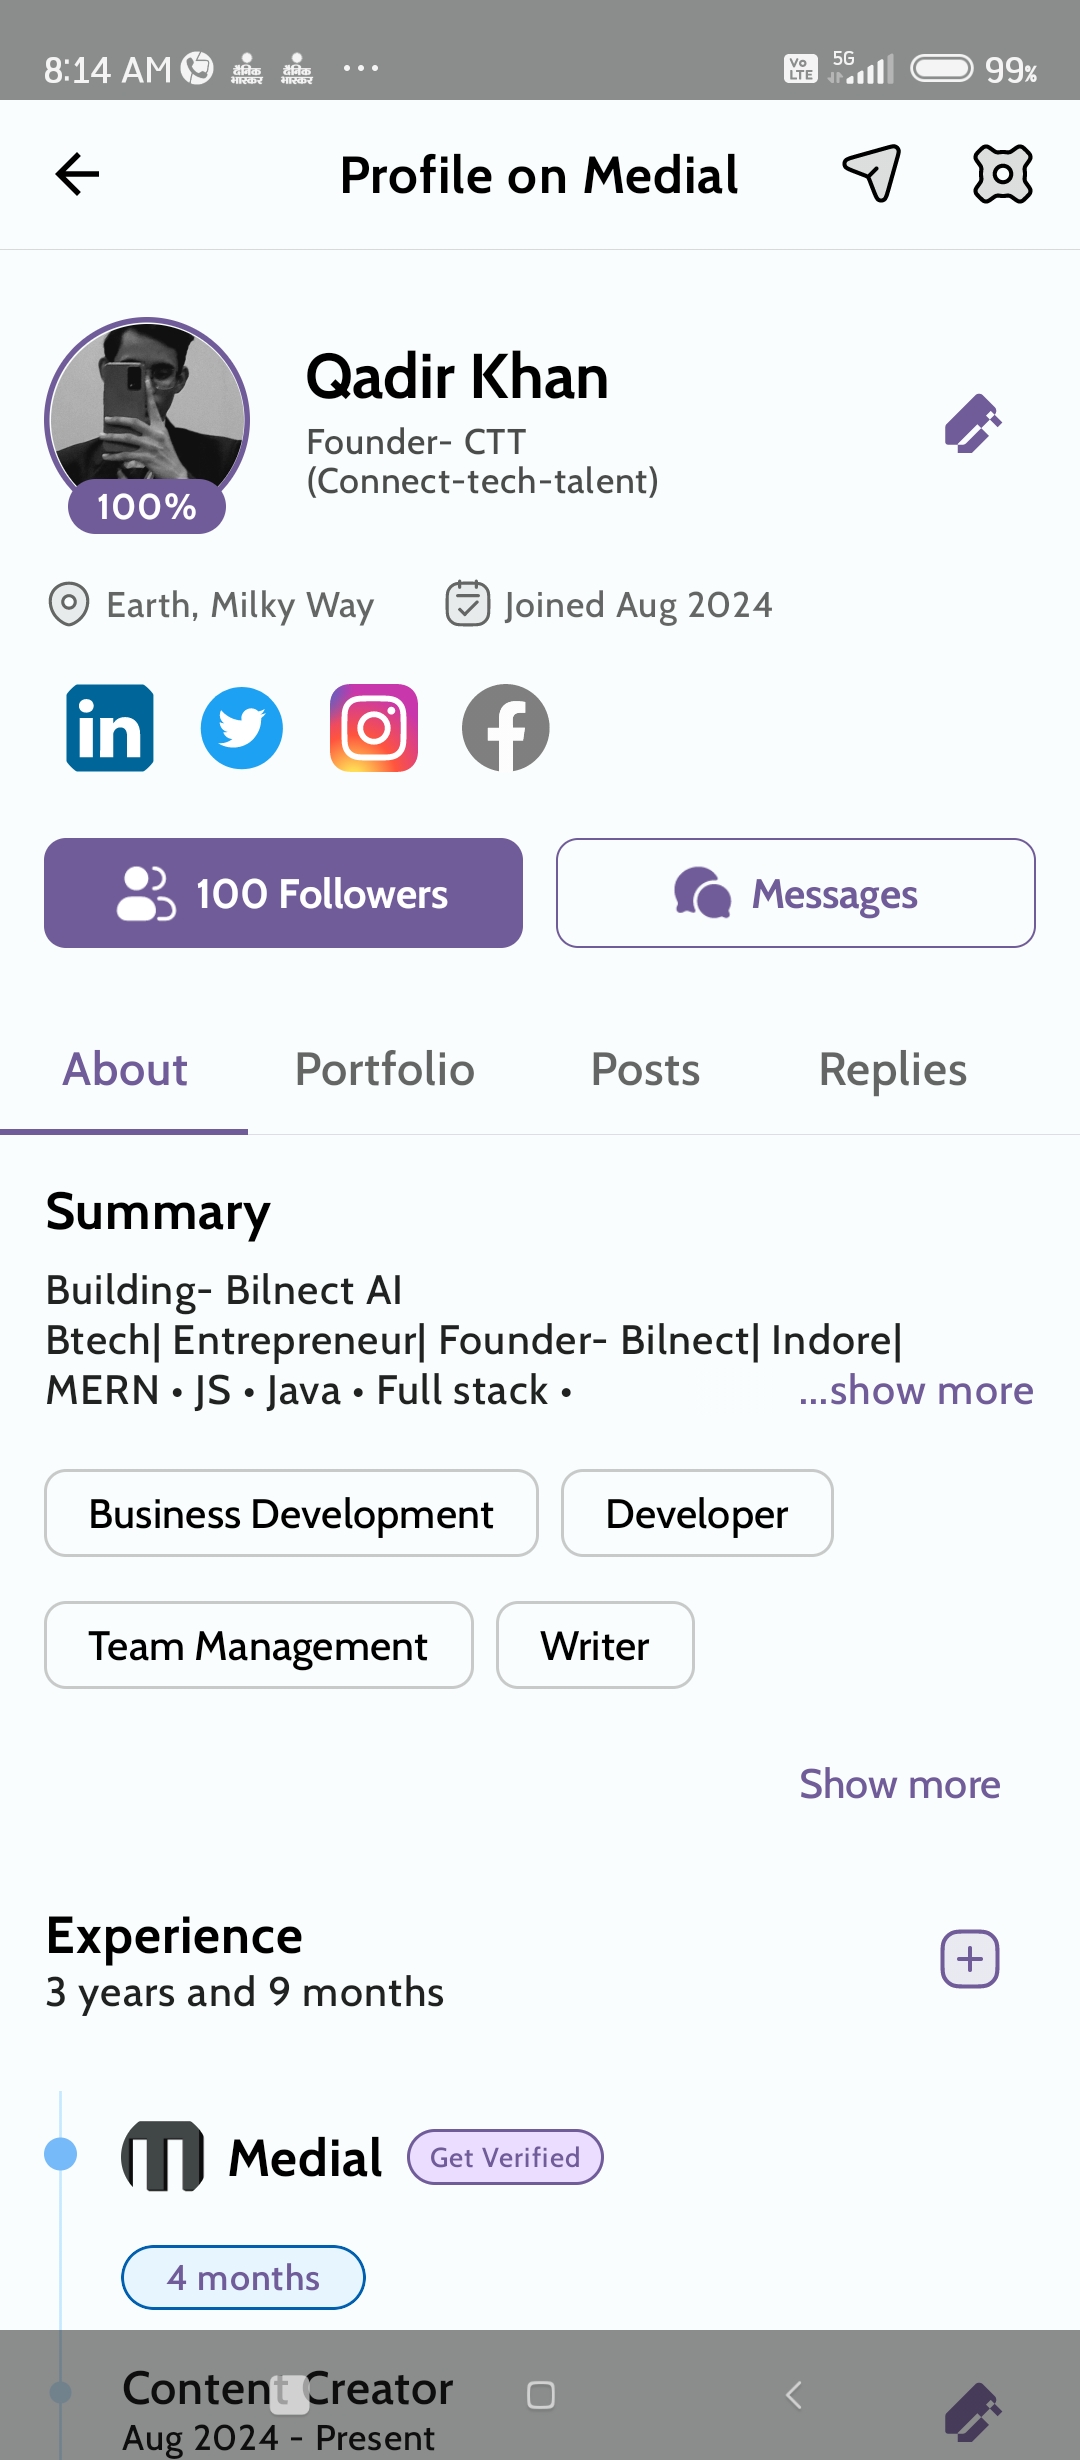Open the Messages button
The width and height of the screenshot is (1080, 2460).
[x=795, y=893]
